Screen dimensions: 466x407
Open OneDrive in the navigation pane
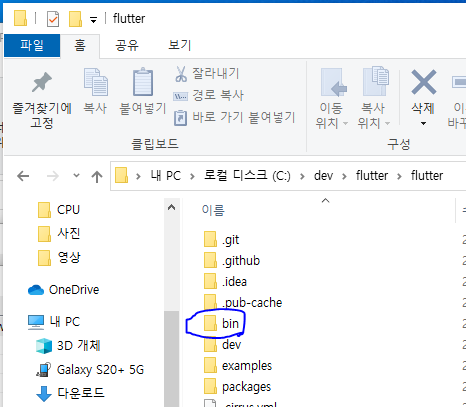tap(63, 290)
